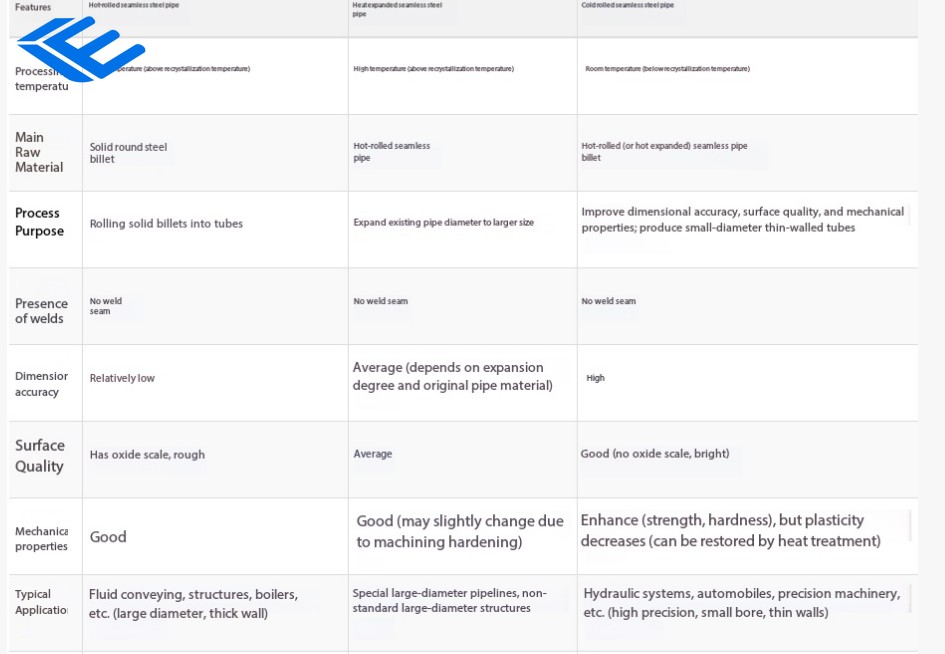Image resolution: width=945 pixels, height=654 pixels.
Task: Click the "Dimension accuracy" row label
Action: (x=41, y=384)
